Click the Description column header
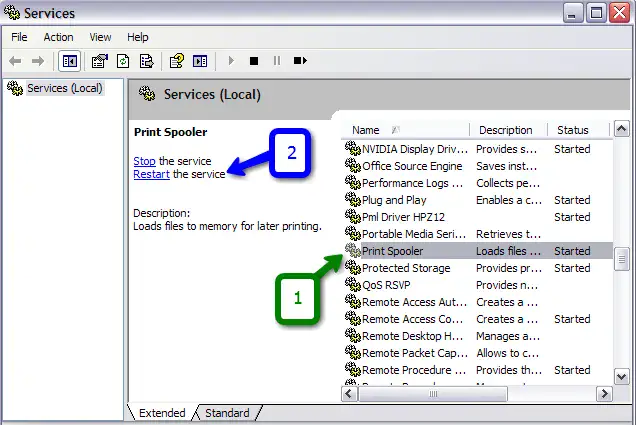The width and height of the screenshot is (636, 425). point(508,130)
